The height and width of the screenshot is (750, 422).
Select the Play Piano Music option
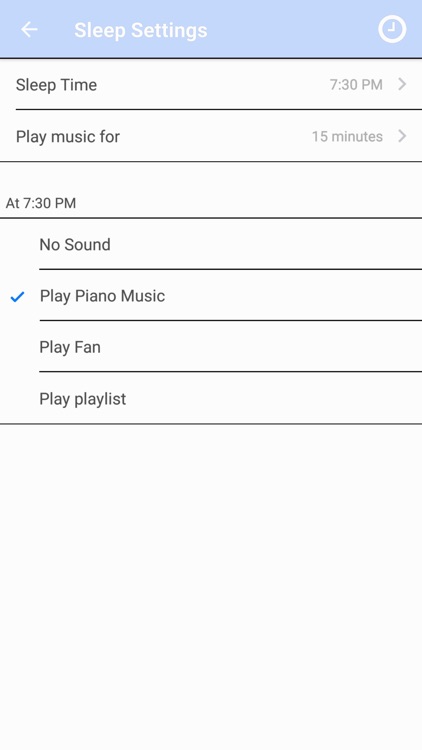(211, 296)
